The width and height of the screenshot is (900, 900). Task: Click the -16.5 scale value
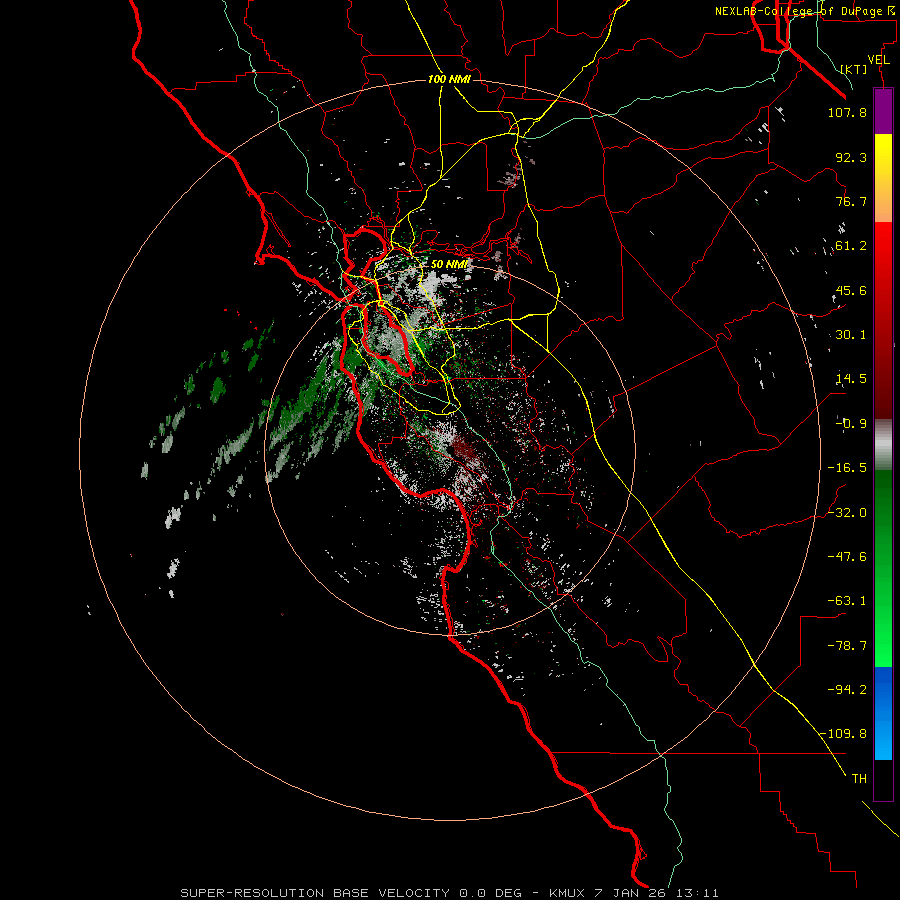tap(847, 468)
